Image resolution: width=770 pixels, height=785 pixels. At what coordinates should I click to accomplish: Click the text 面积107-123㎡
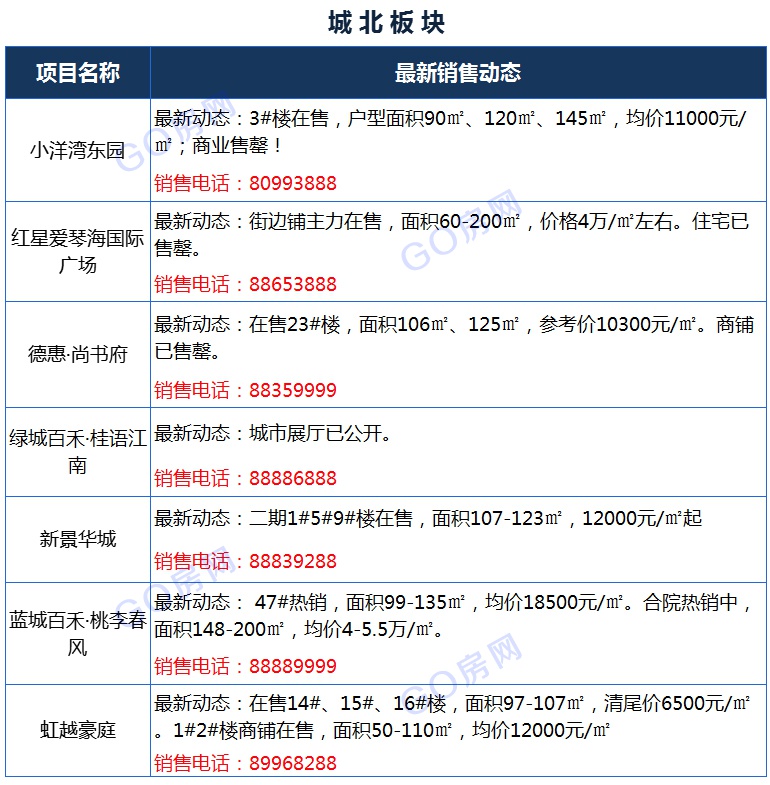(497, 519)
